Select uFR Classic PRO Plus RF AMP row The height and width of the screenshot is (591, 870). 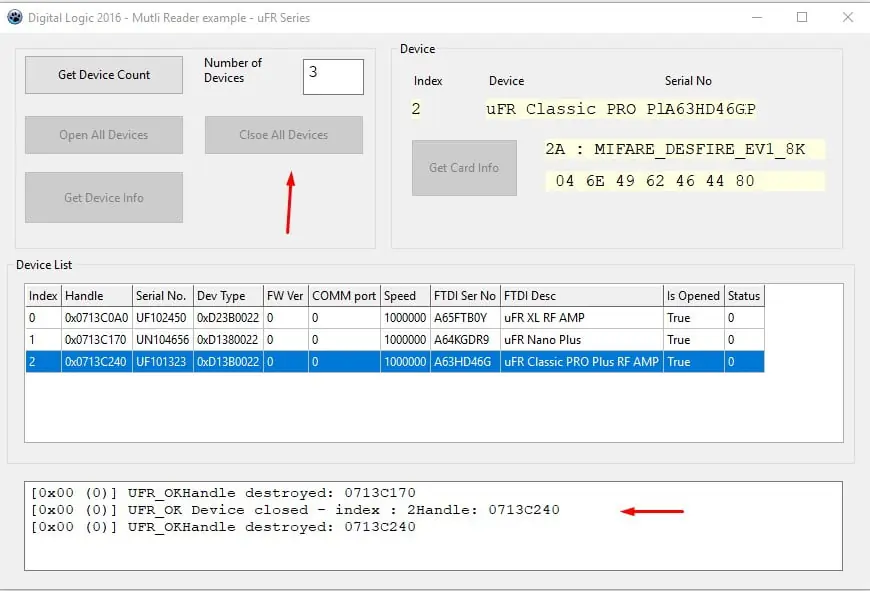(x=394, y=362)
